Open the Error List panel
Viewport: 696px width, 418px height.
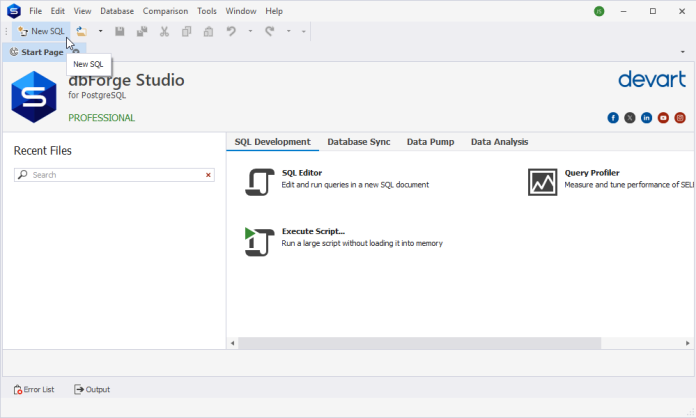34,389
